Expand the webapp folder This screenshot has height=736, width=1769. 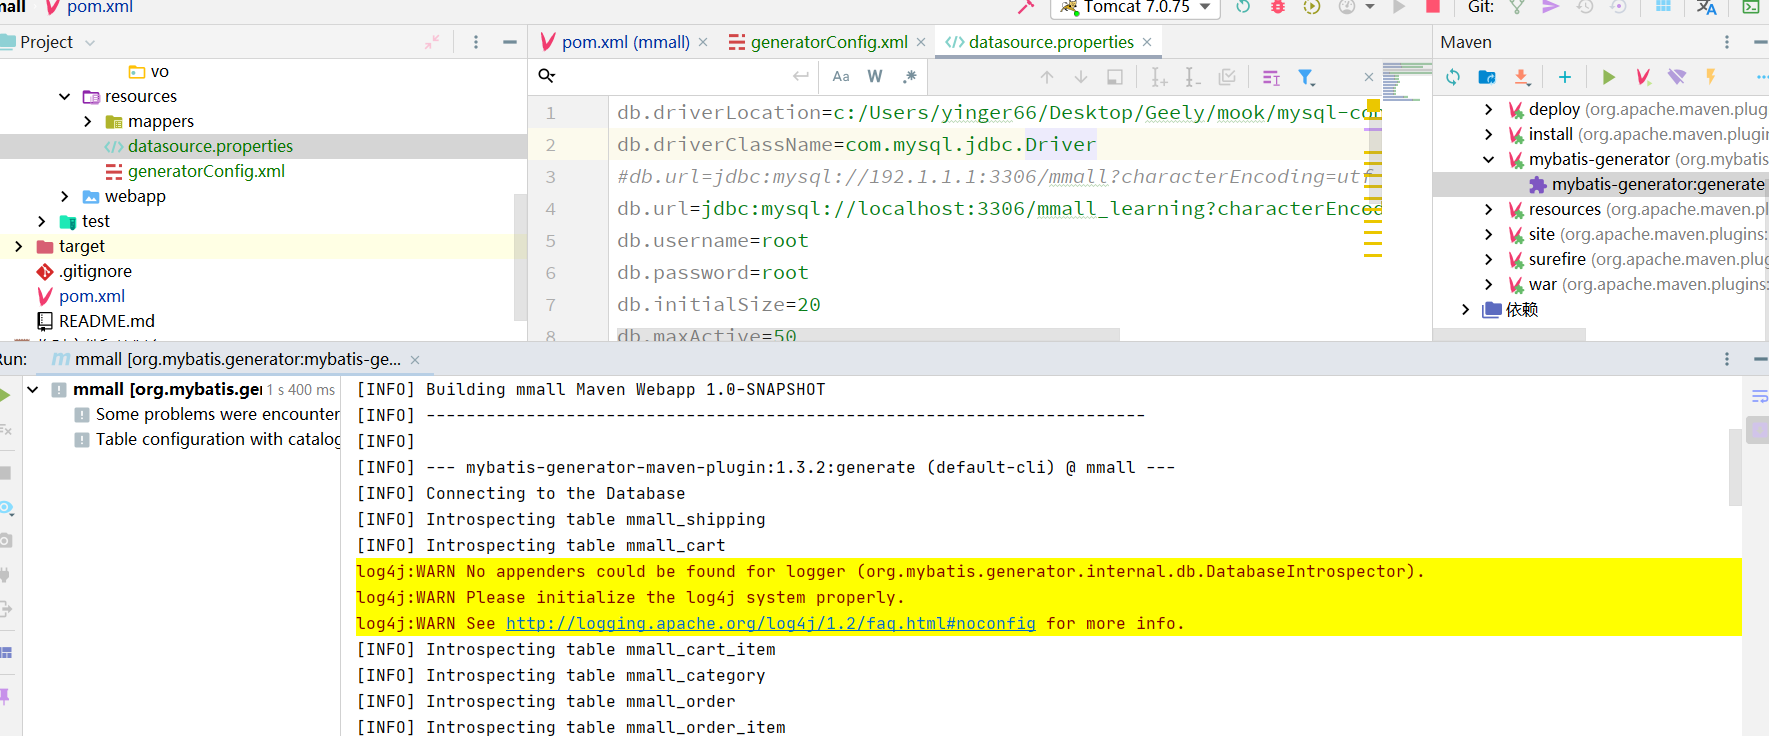pos(64,197)
